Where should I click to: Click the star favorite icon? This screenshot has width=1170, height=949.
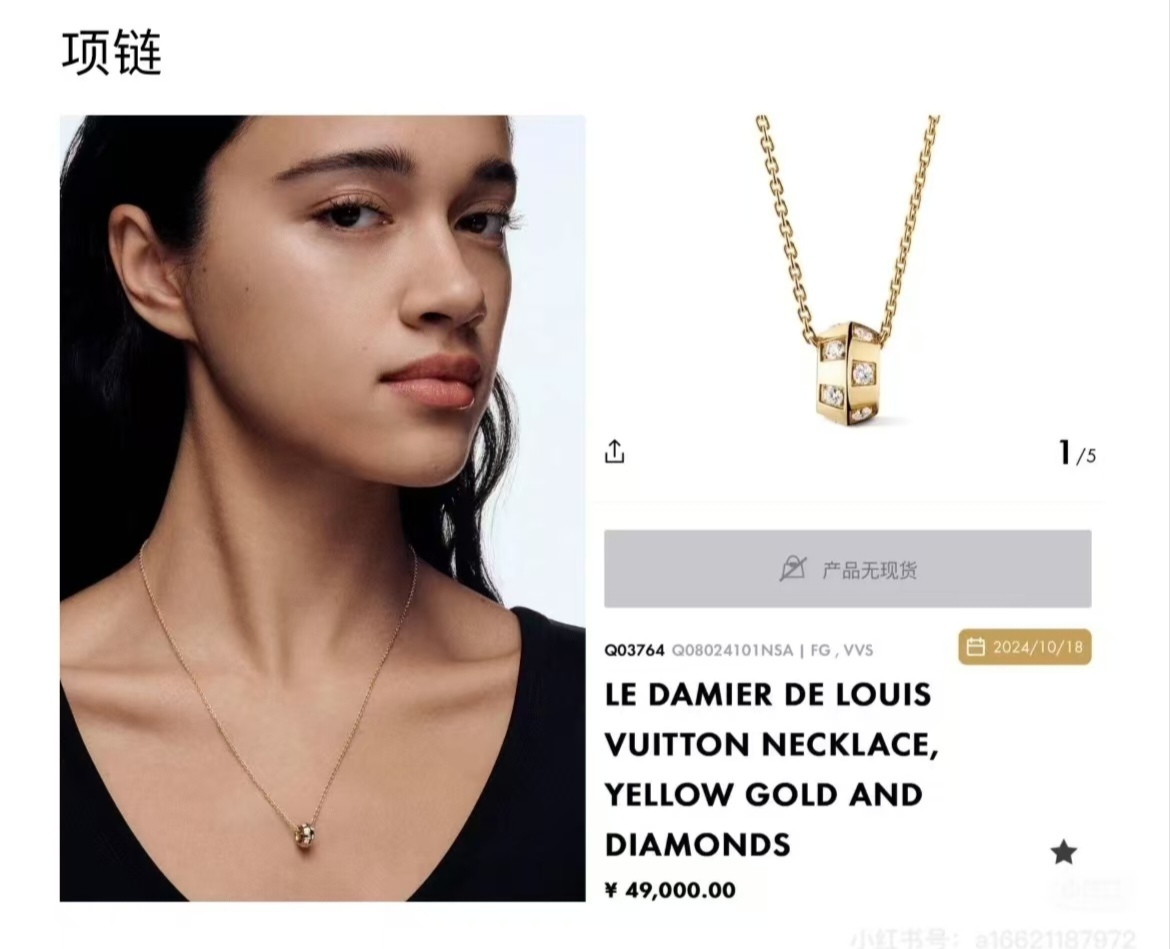(1064, 852)
